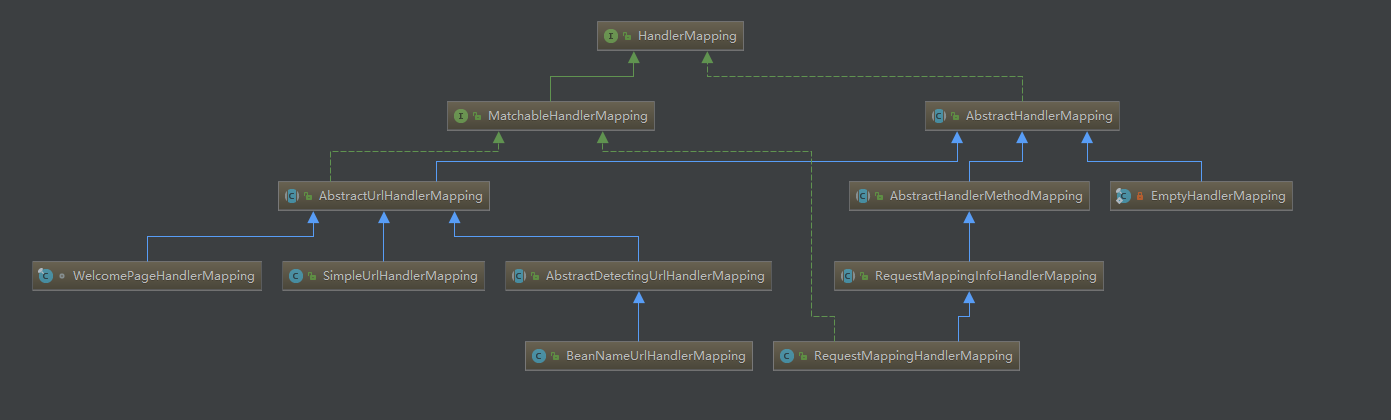Click the package-private dot icon beside WelcomePageHandlerMapping
1391x420 pixels.
pos(61,276)
